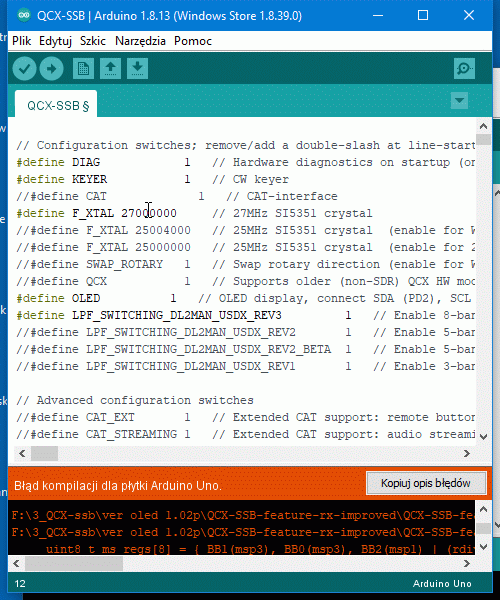The height and width of the screenshot is (600, 500).
Task: Click console horizontal scroll right arrow
Action: click(466, 564)
